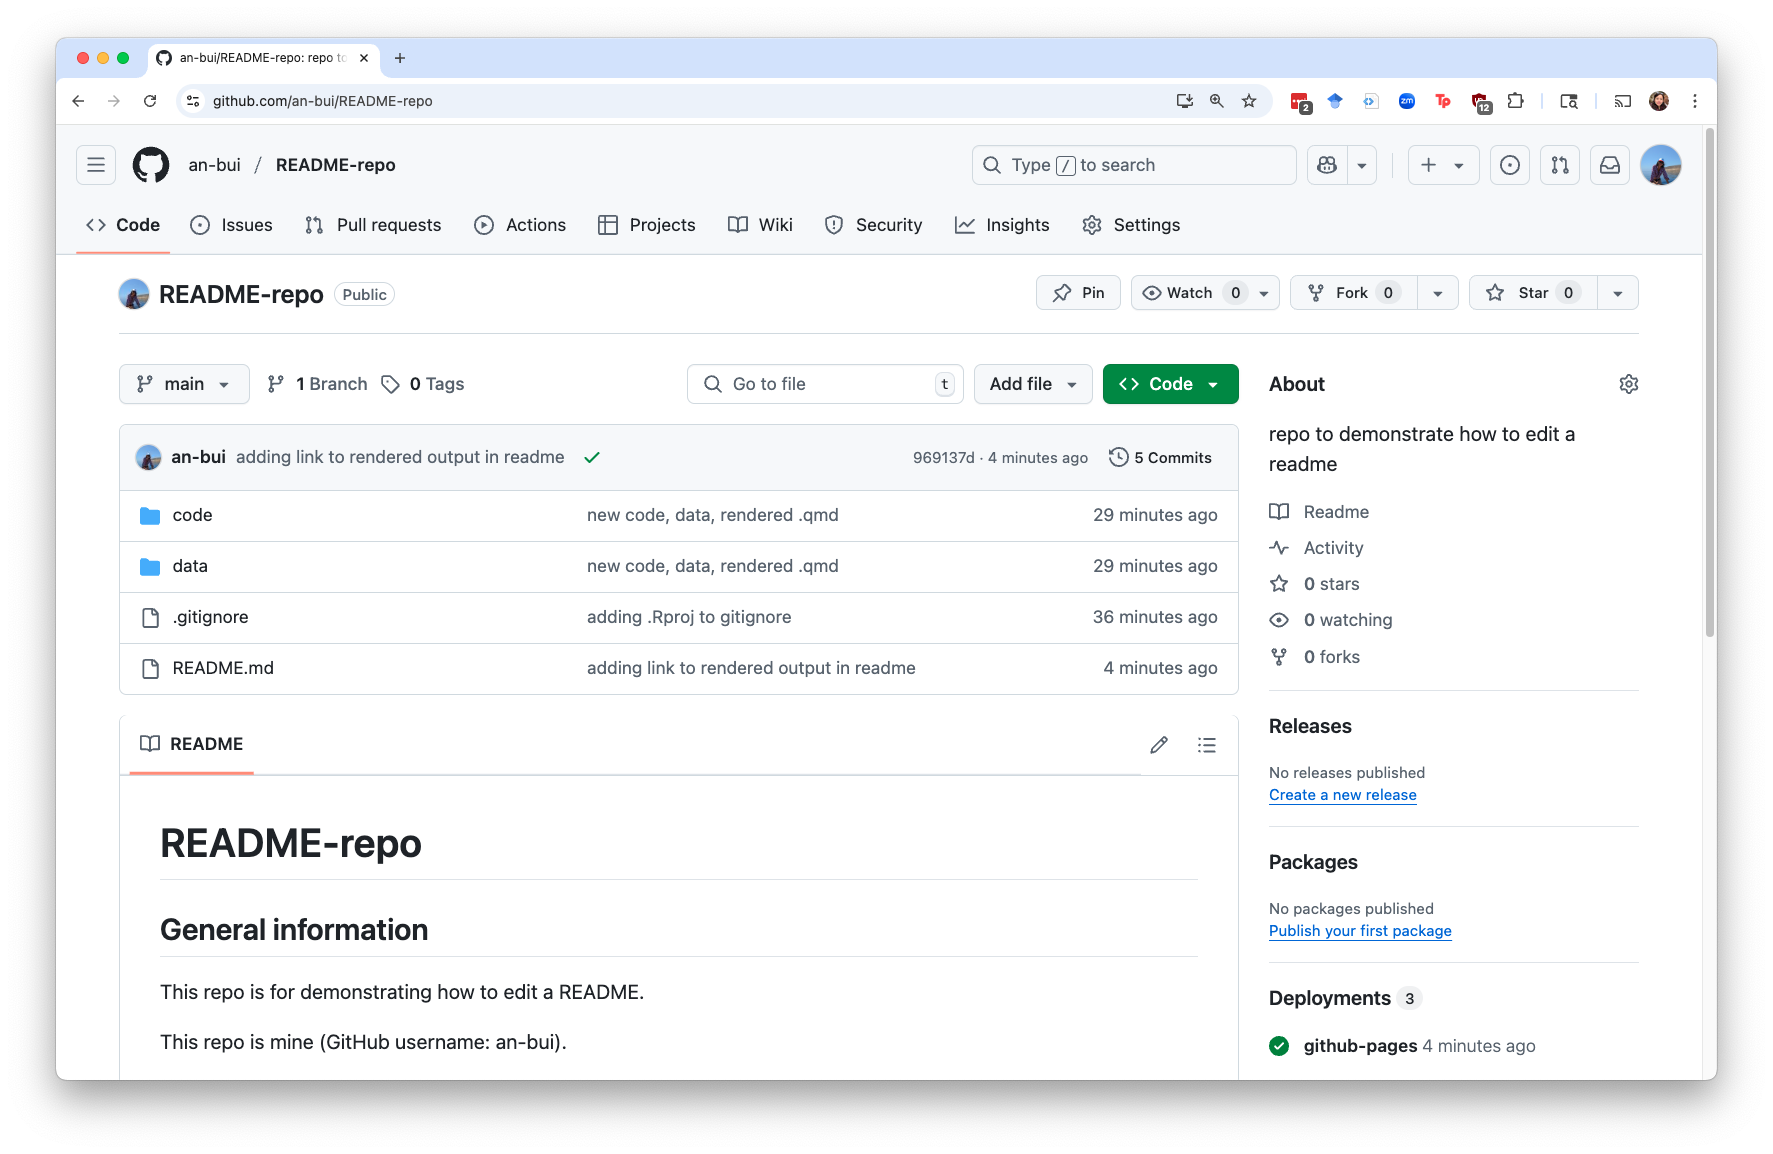1773x1154 pixels.
Task: View the 5 Commits history
Action: pyautogui.click(x=1160, y=458)
